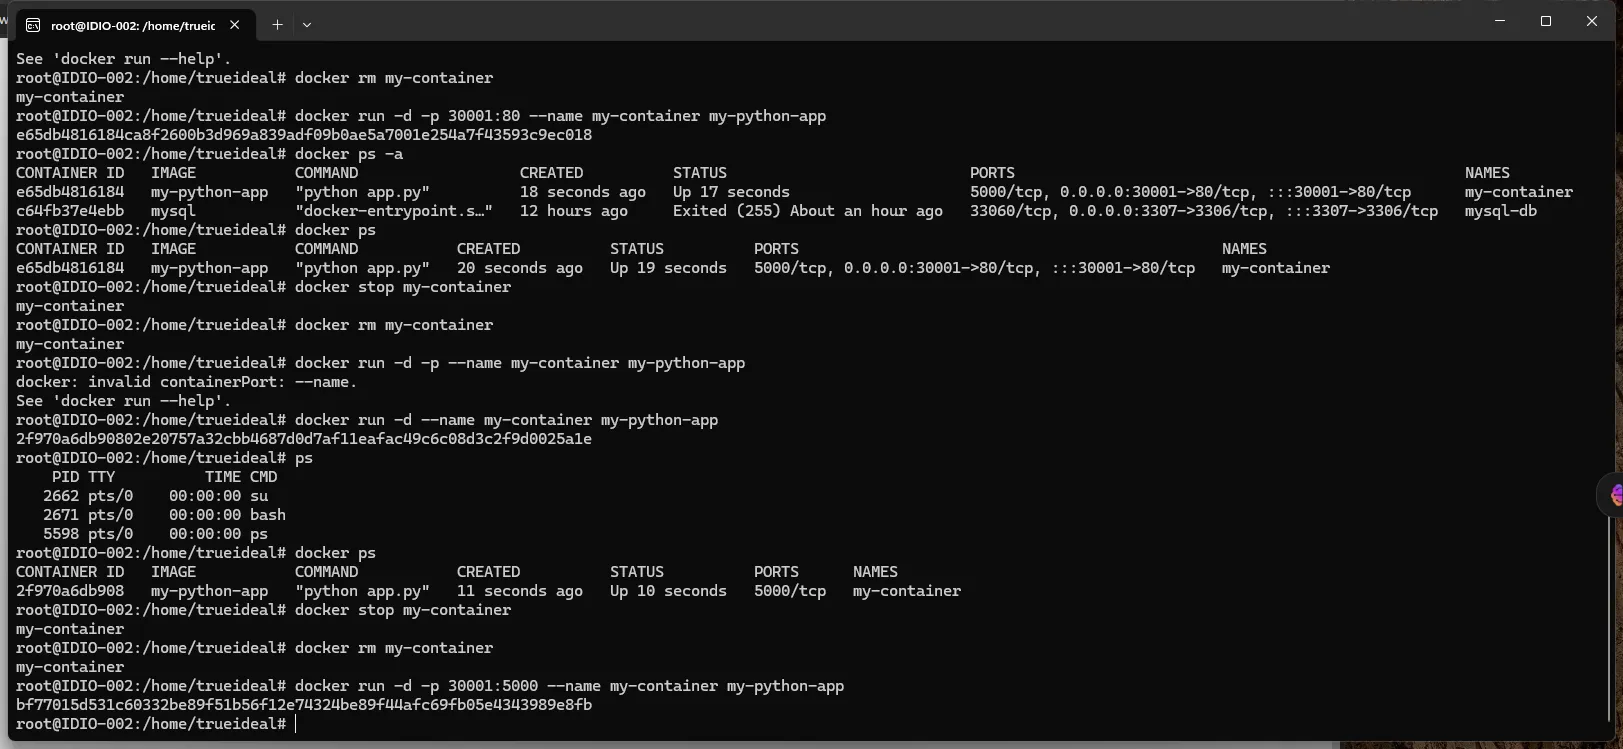Click mysql image name in table
Image resolution: width=1623 pixels, height=749 pixels.
click(x=173, y=211)
